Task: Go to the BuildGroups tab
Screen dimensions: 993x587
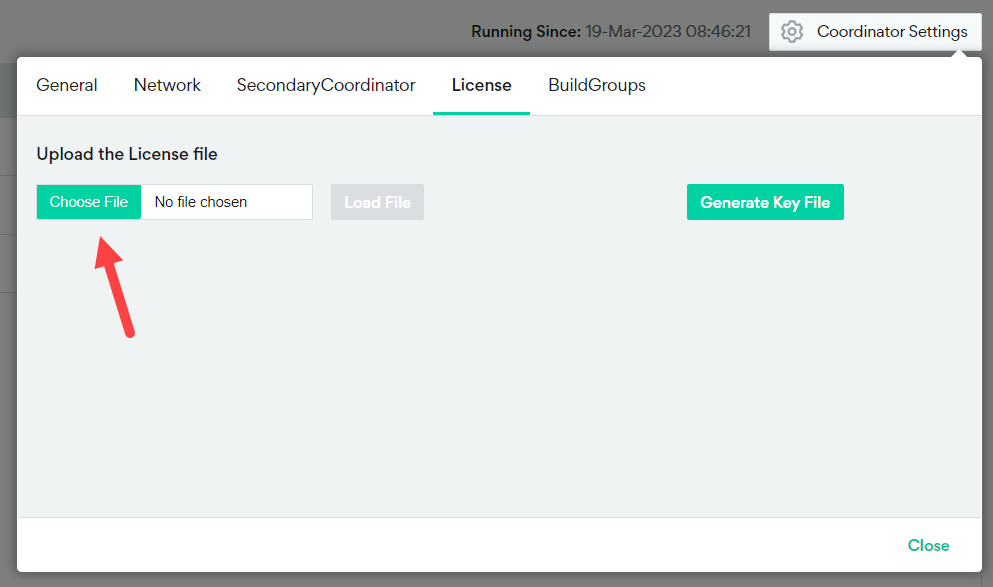Action: tap(597, 86)
